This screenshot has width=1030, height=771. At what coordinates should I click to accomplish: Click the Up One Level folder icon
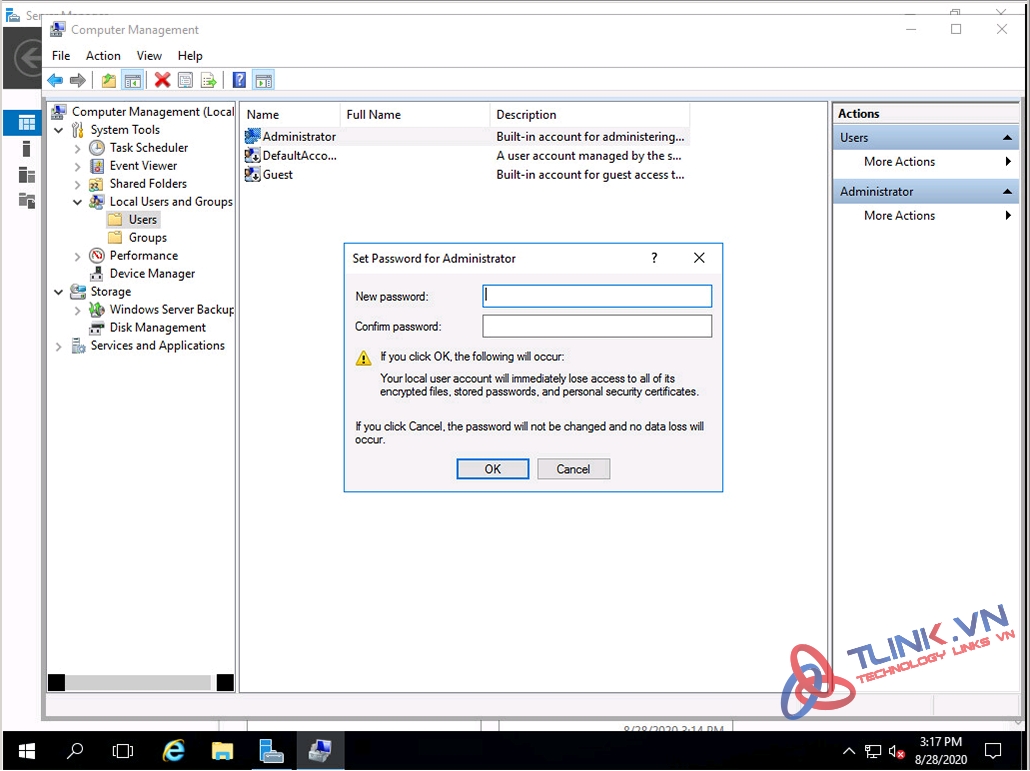(109, 81)
